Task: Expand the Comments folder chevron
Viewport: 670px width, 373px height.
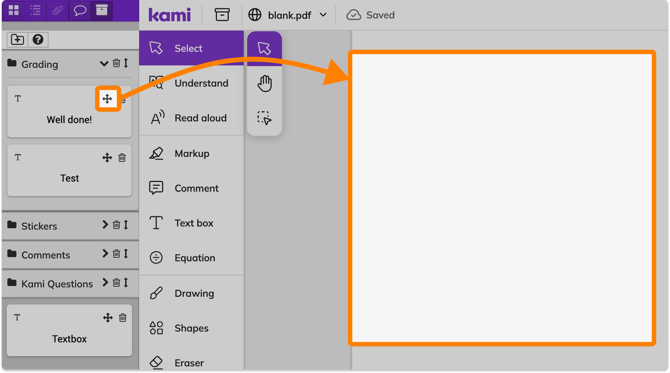Action: pyautogui.click(x=105, y=254)
